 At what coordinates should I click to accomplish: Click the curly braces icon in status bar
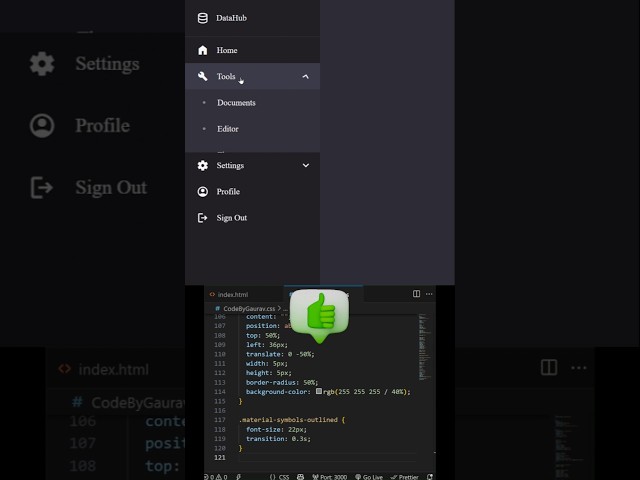coord(272,477)
